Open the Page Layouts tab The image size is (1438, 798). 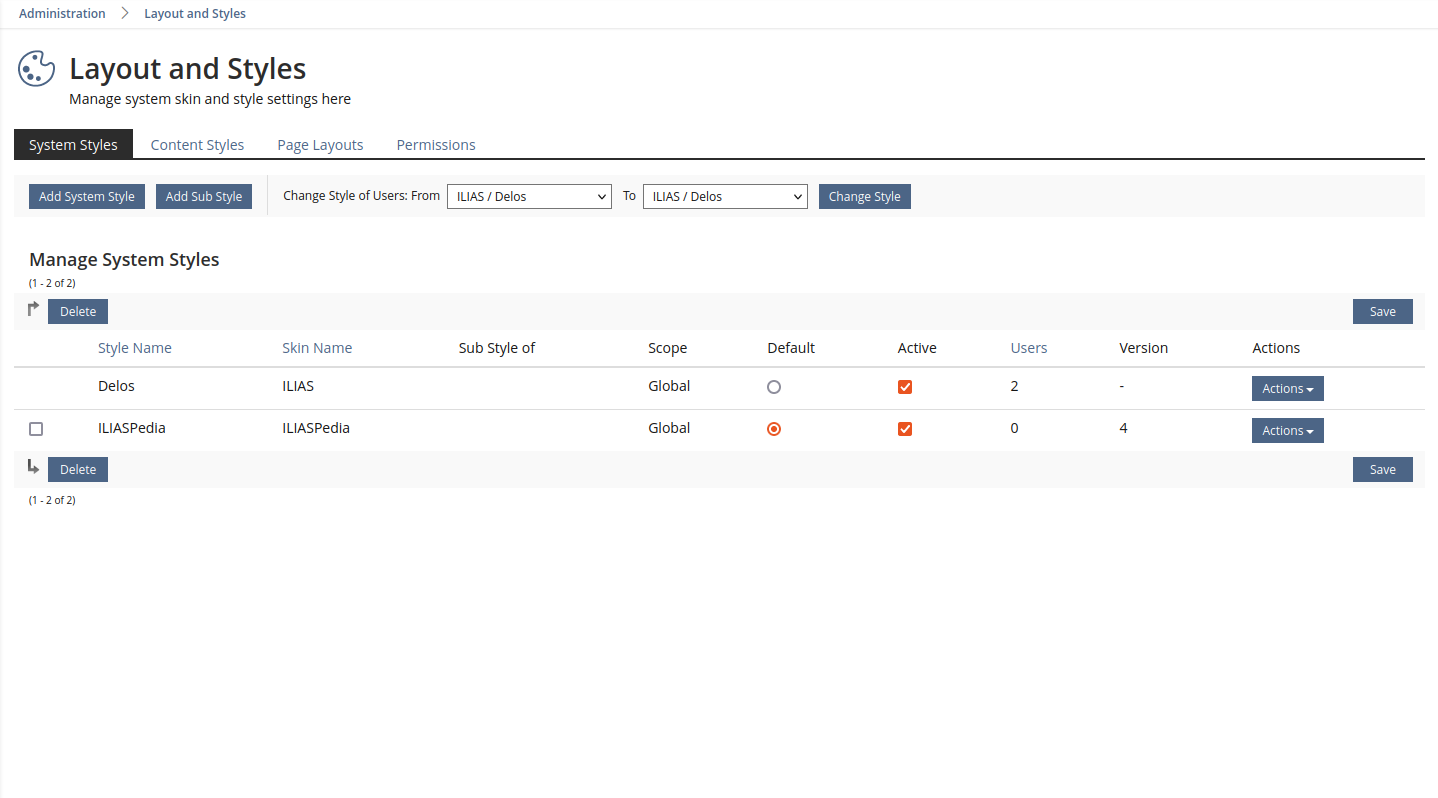(x=320, y=144)
